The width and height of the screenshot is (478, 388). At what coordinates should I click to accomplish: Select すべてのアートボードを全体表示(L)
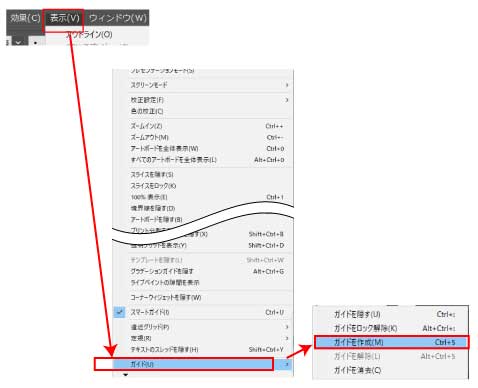tap(203, 160)
